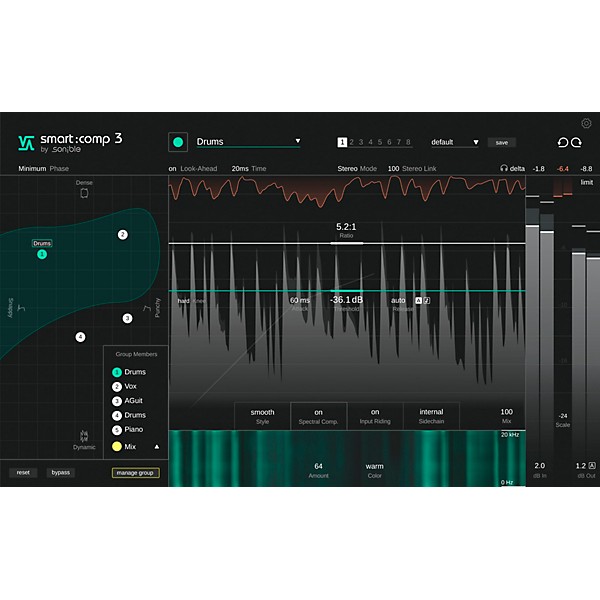Viewport: 600px width, 600px height.
Task: Click the sonible smart:comp logo icon
Action: pos(26,143)
